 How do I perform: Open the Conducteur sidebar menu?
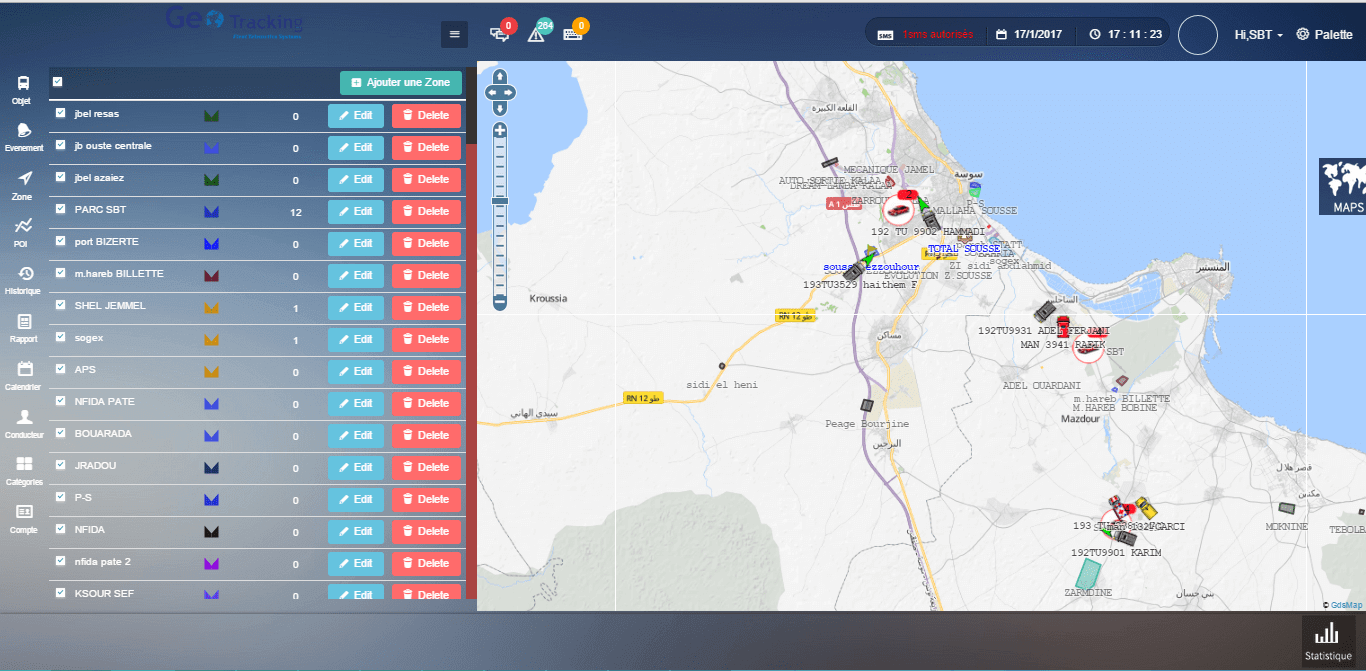point(24,422)
